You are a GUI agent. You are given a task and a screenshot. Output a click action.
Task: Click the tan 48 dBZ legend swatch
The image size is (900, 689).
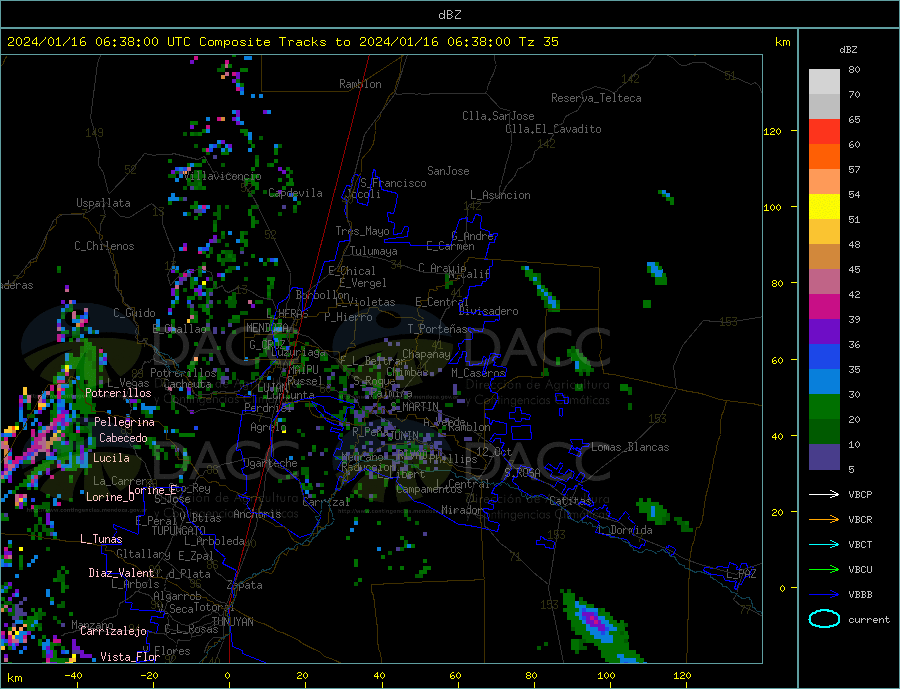point(824,257)
